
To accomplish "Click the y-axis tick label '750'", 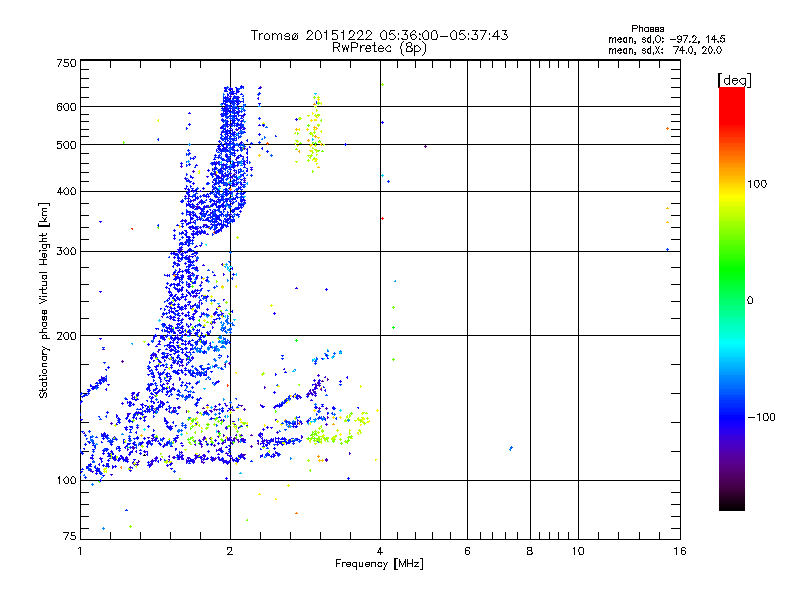I will [66, 63].
